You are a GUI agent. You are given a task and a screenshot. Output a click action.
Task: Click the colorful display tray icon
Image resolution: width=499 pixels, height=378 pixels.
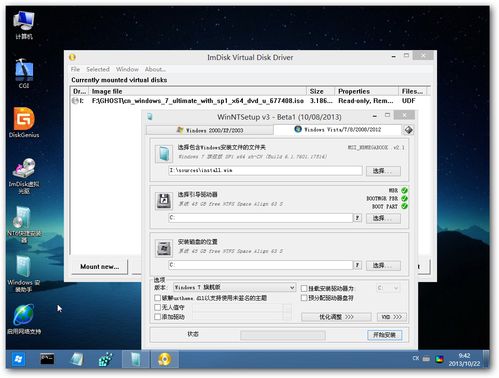point(440,359)
